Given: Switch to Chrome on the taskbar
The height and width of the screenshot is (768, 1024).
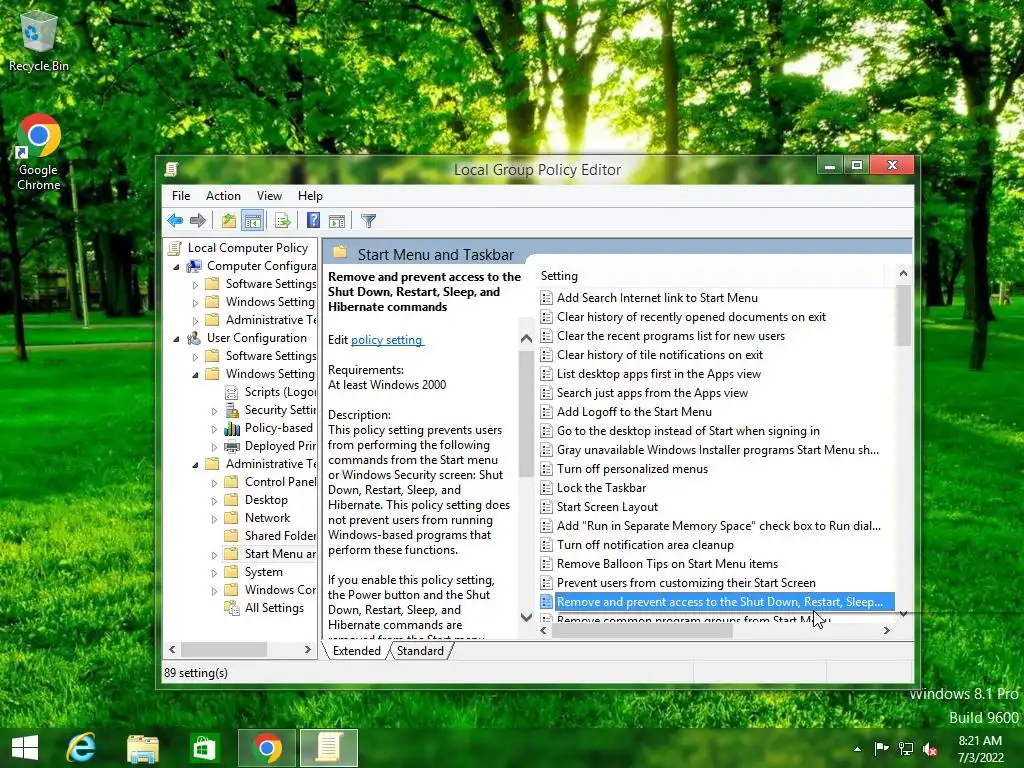Looking at the screenshot, I should click(x=266, y=748).
